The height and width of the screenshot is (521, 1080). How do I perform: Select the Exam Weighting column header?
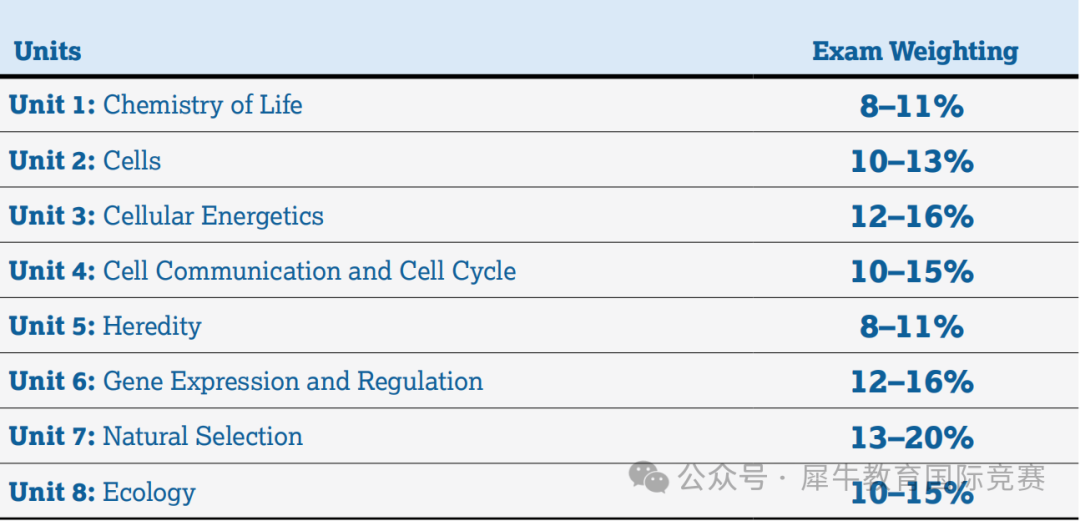(x=915, y=51)
